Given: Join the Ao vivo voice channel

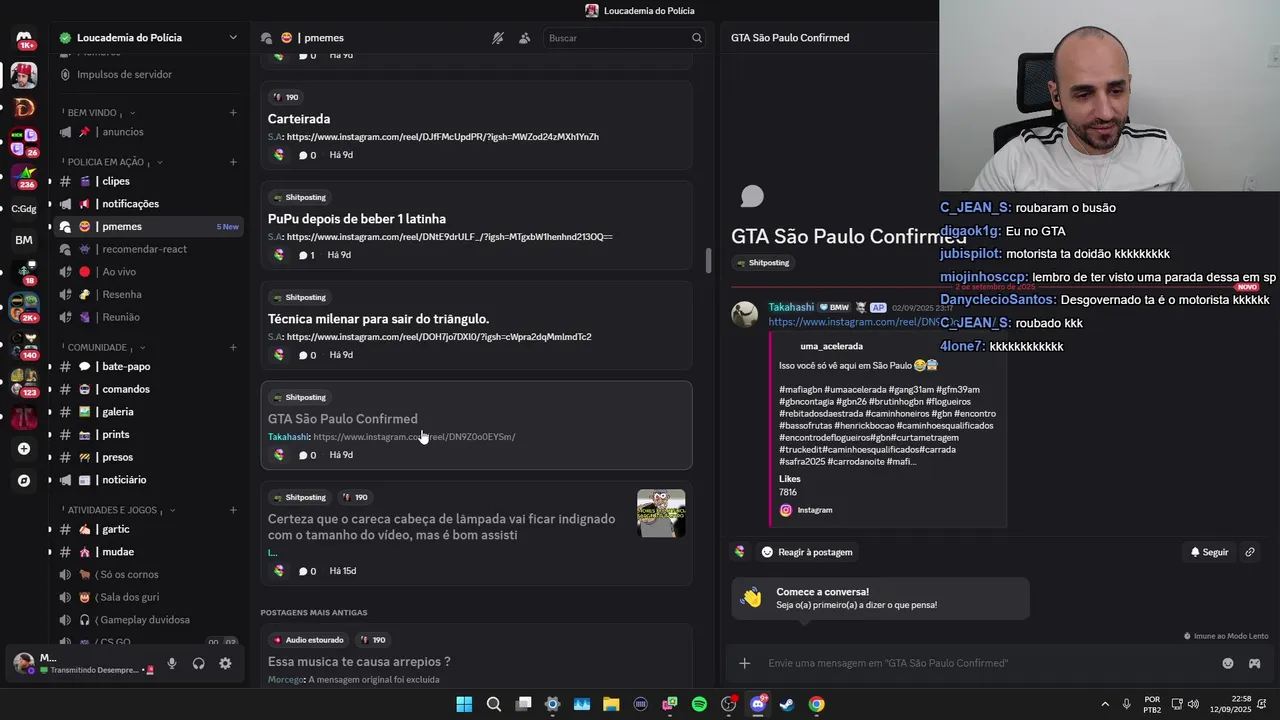Looking at the screenshot, I should point(149,272).
